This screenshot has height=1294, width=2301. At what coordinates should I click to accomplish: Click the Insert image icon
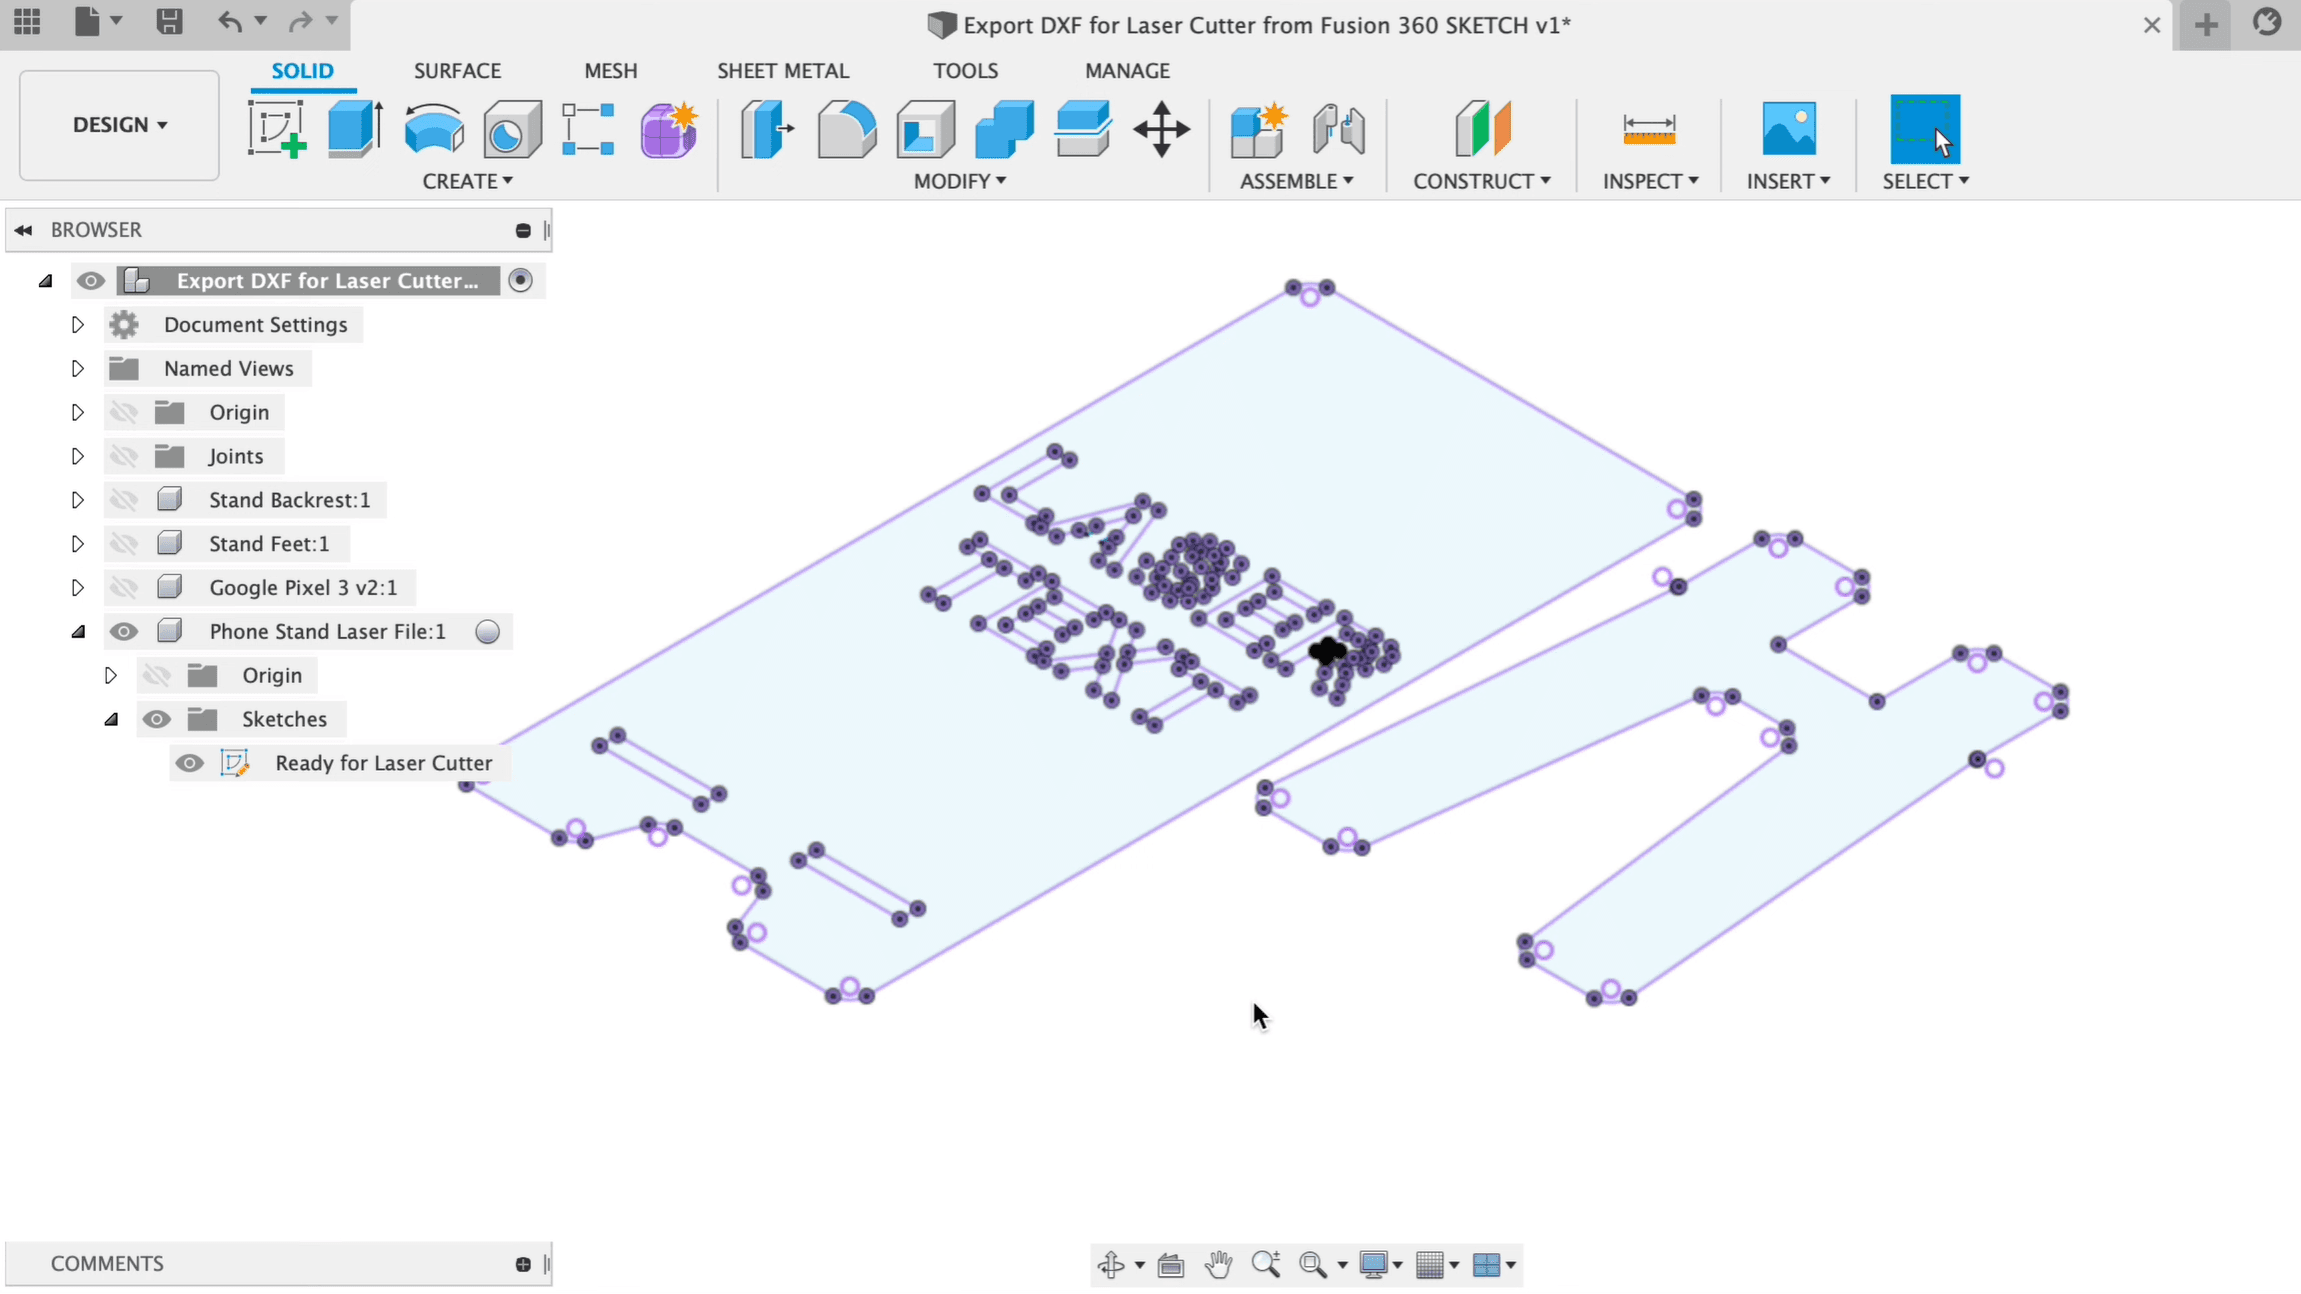coord(1788,129)
